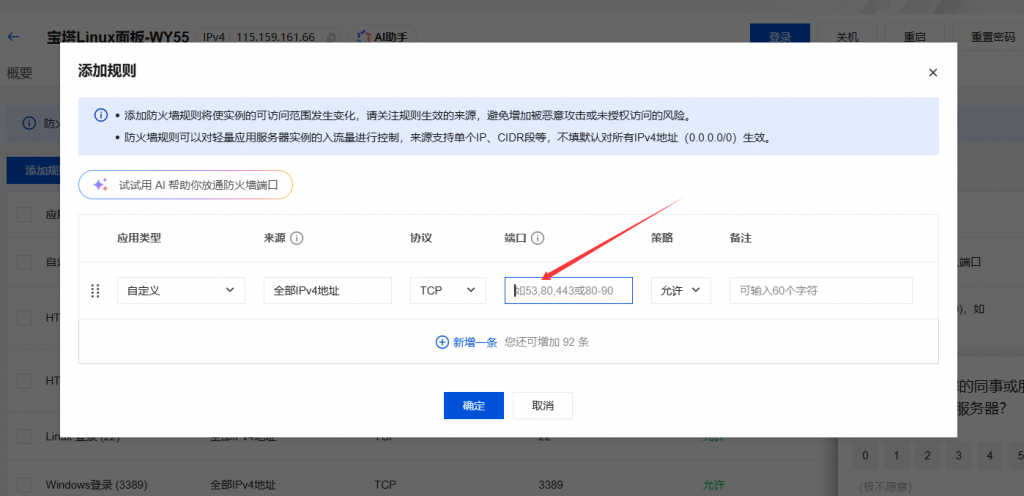The width and height of the screenshot is (1024, 496).
Task: Click the info icon beside 来源
Action: (x=296, y=238)
